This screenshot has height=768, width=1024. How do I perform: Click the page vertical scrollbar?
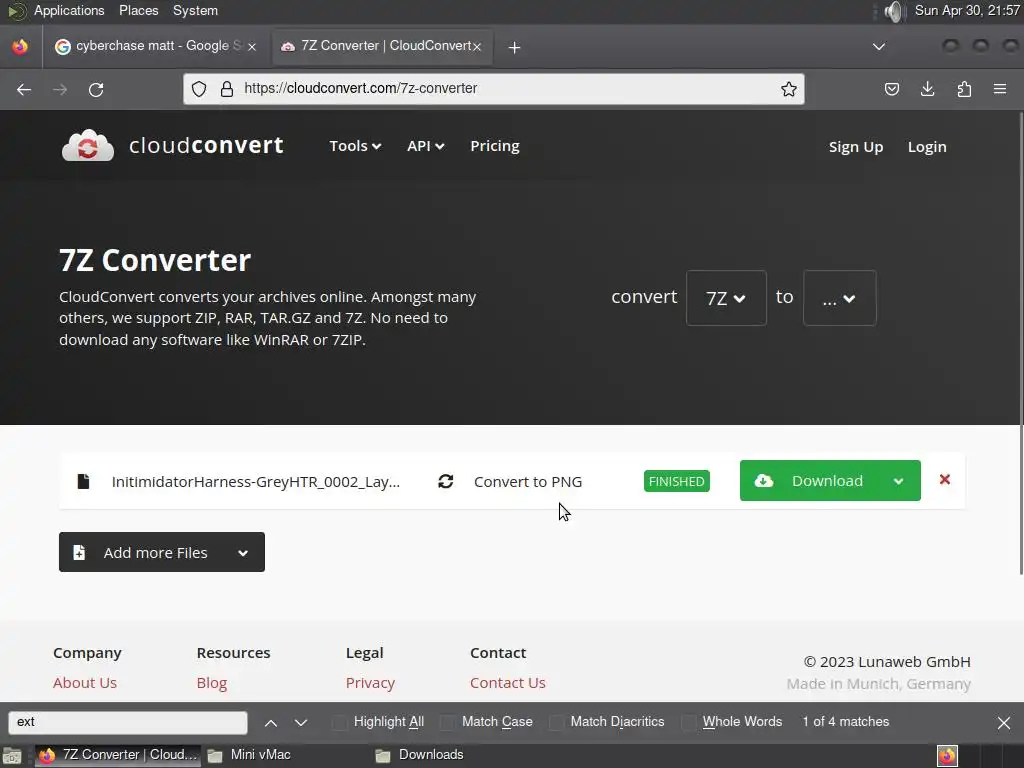click(1021, 343)
